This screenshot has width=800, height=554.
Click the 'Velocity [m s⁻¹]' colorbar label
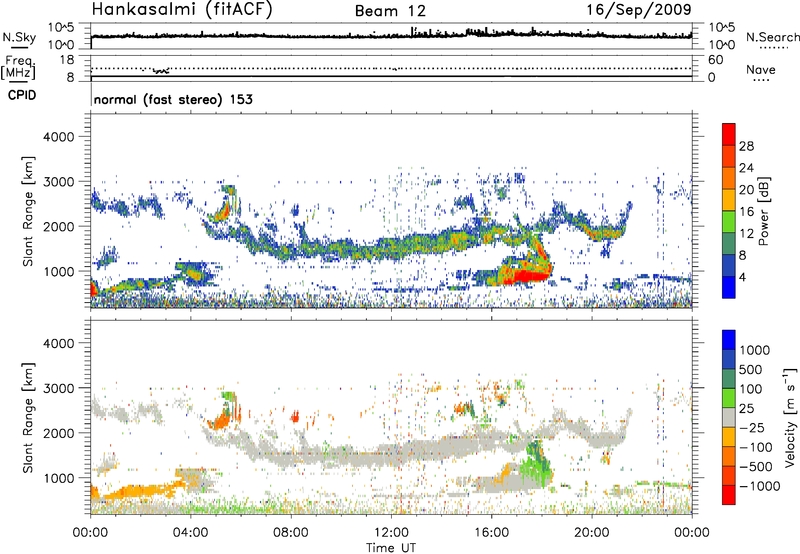point(790,417)
